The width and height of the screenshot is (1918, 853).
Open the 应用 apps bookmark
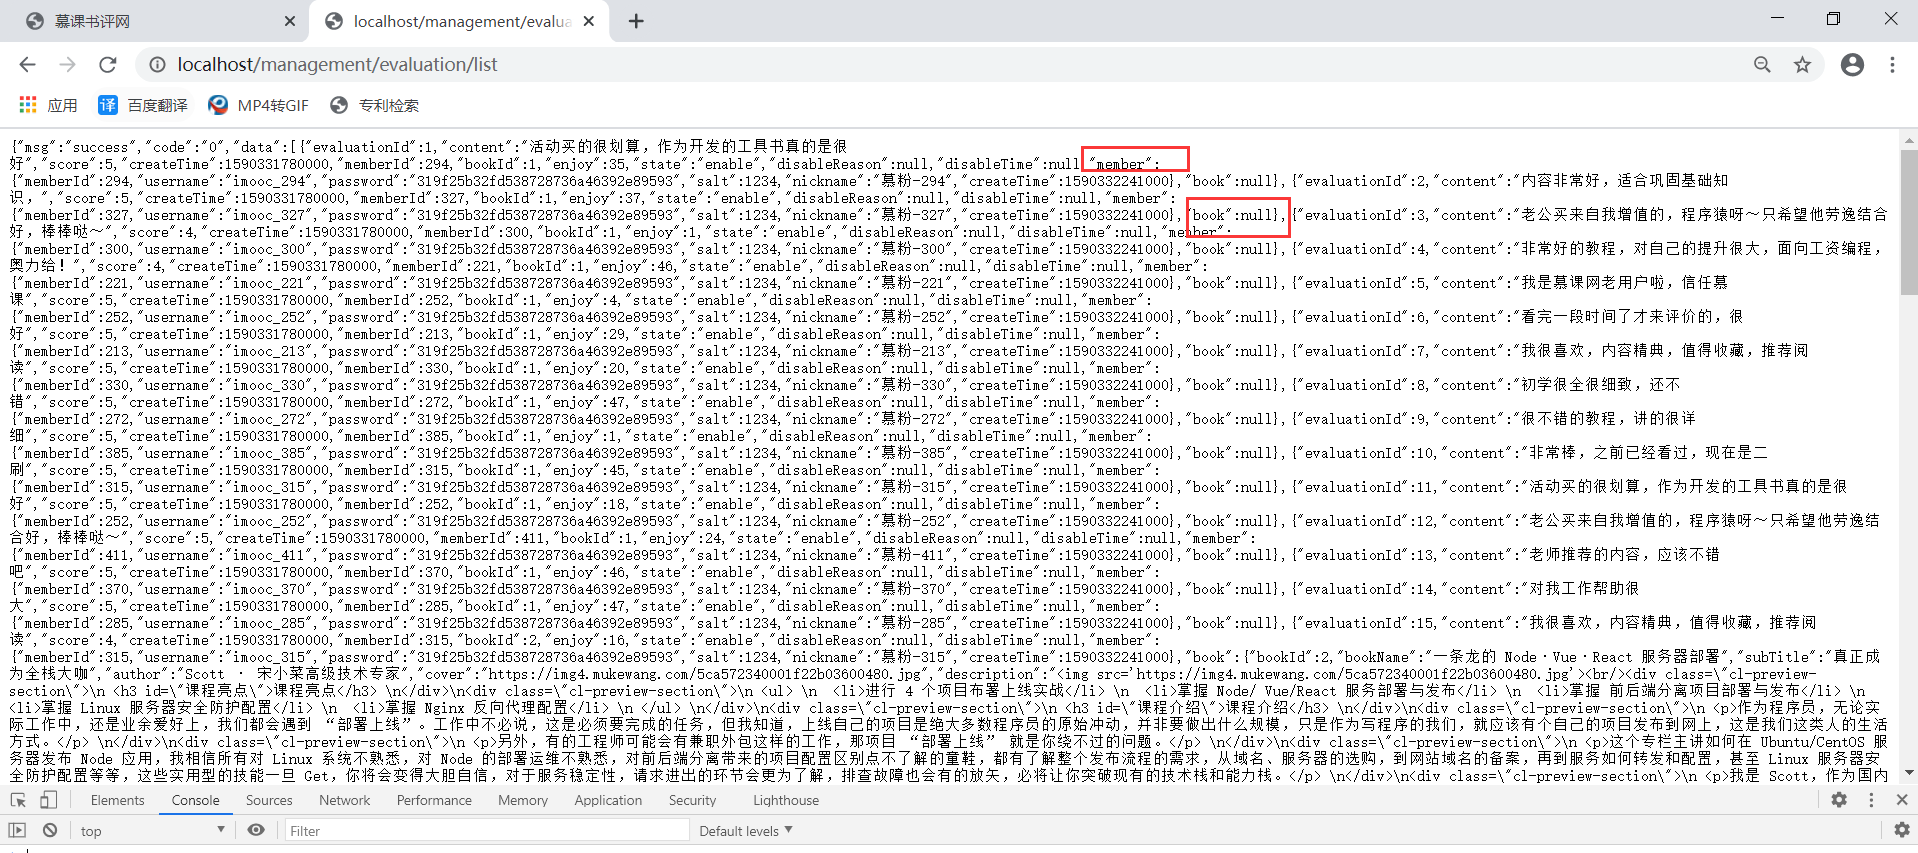pos(48,105)
